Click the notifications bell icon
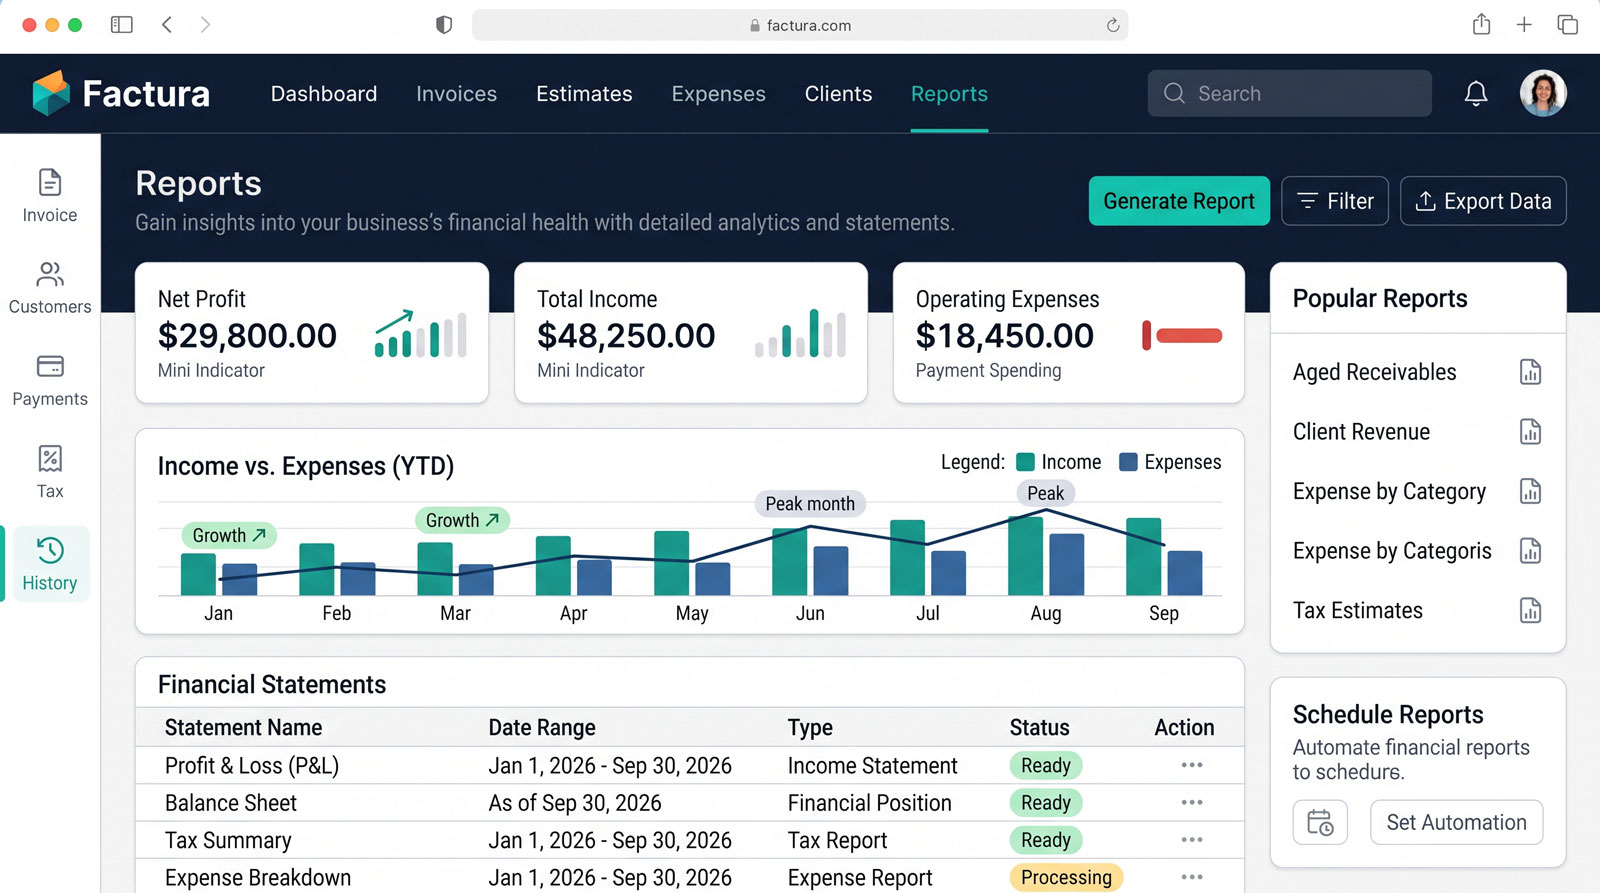 click(x=1476, y=93)
